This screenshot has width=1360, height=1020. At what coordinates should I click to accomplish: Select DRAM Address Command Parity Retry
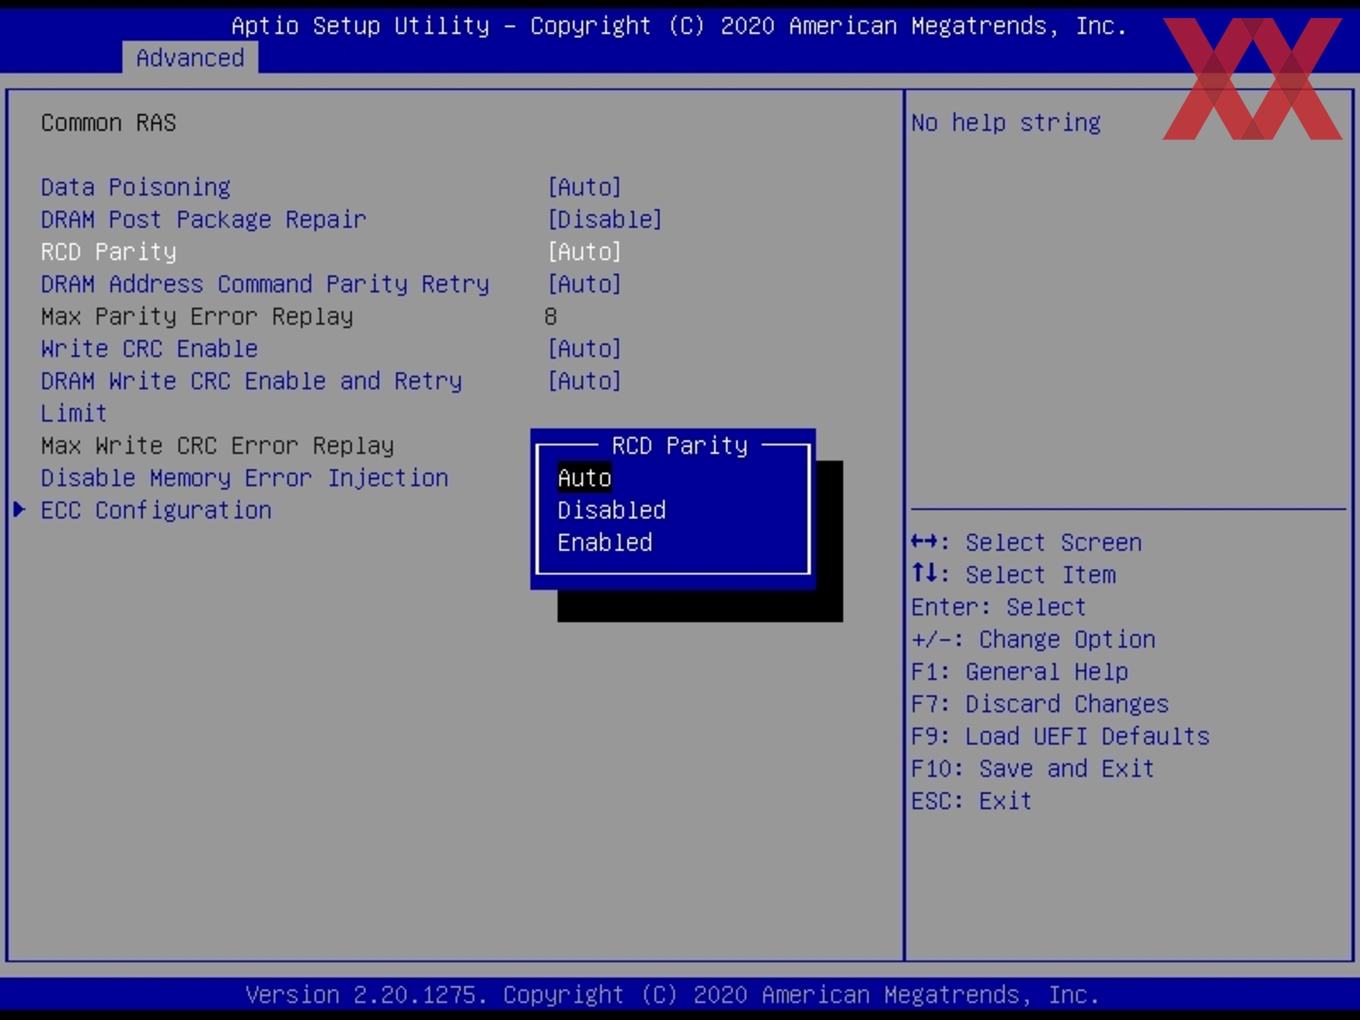point(265,284)
